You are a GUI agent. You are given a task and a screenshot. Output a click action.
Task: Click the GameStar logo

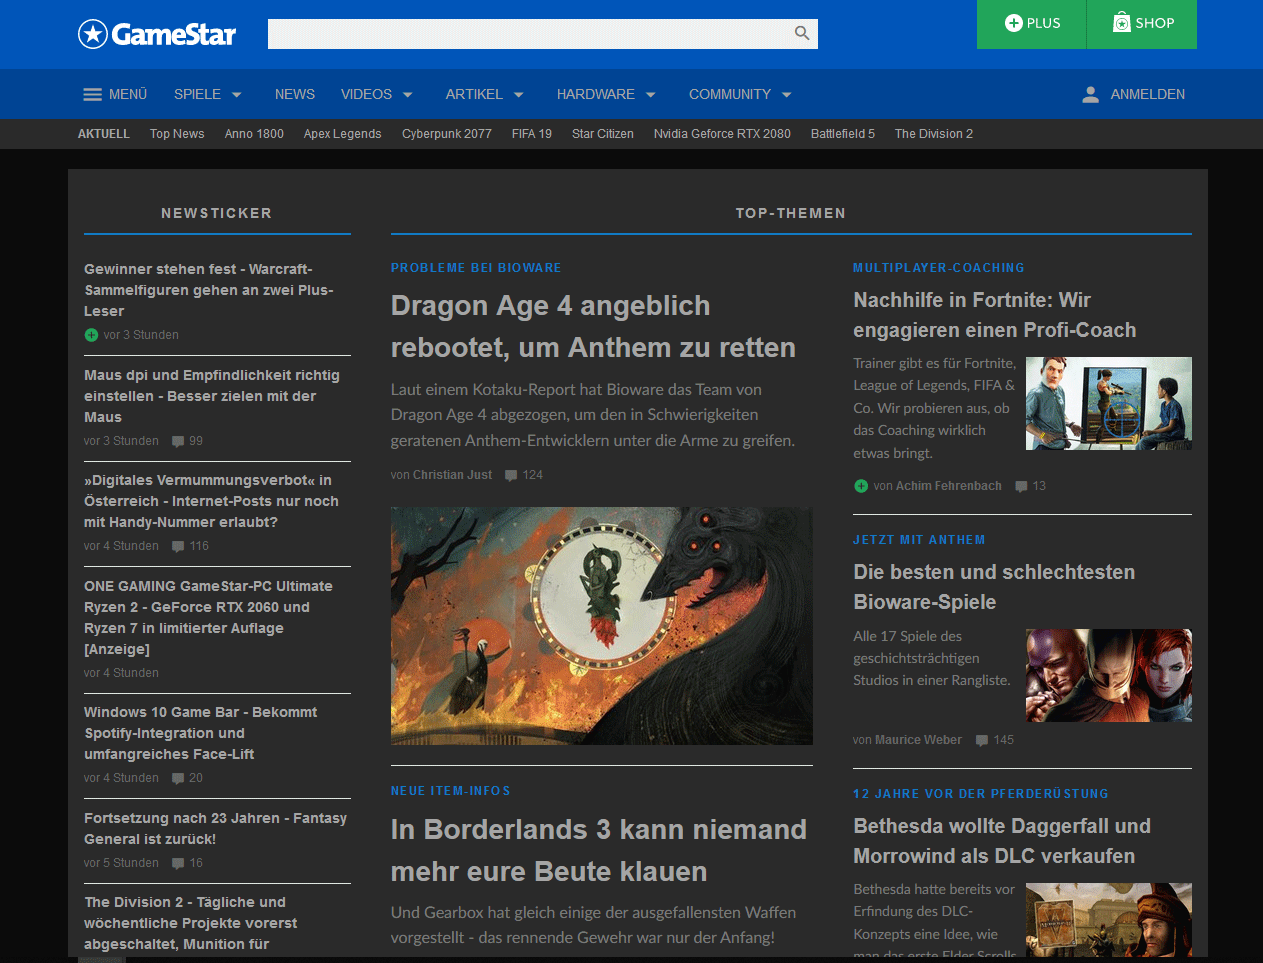157,34
